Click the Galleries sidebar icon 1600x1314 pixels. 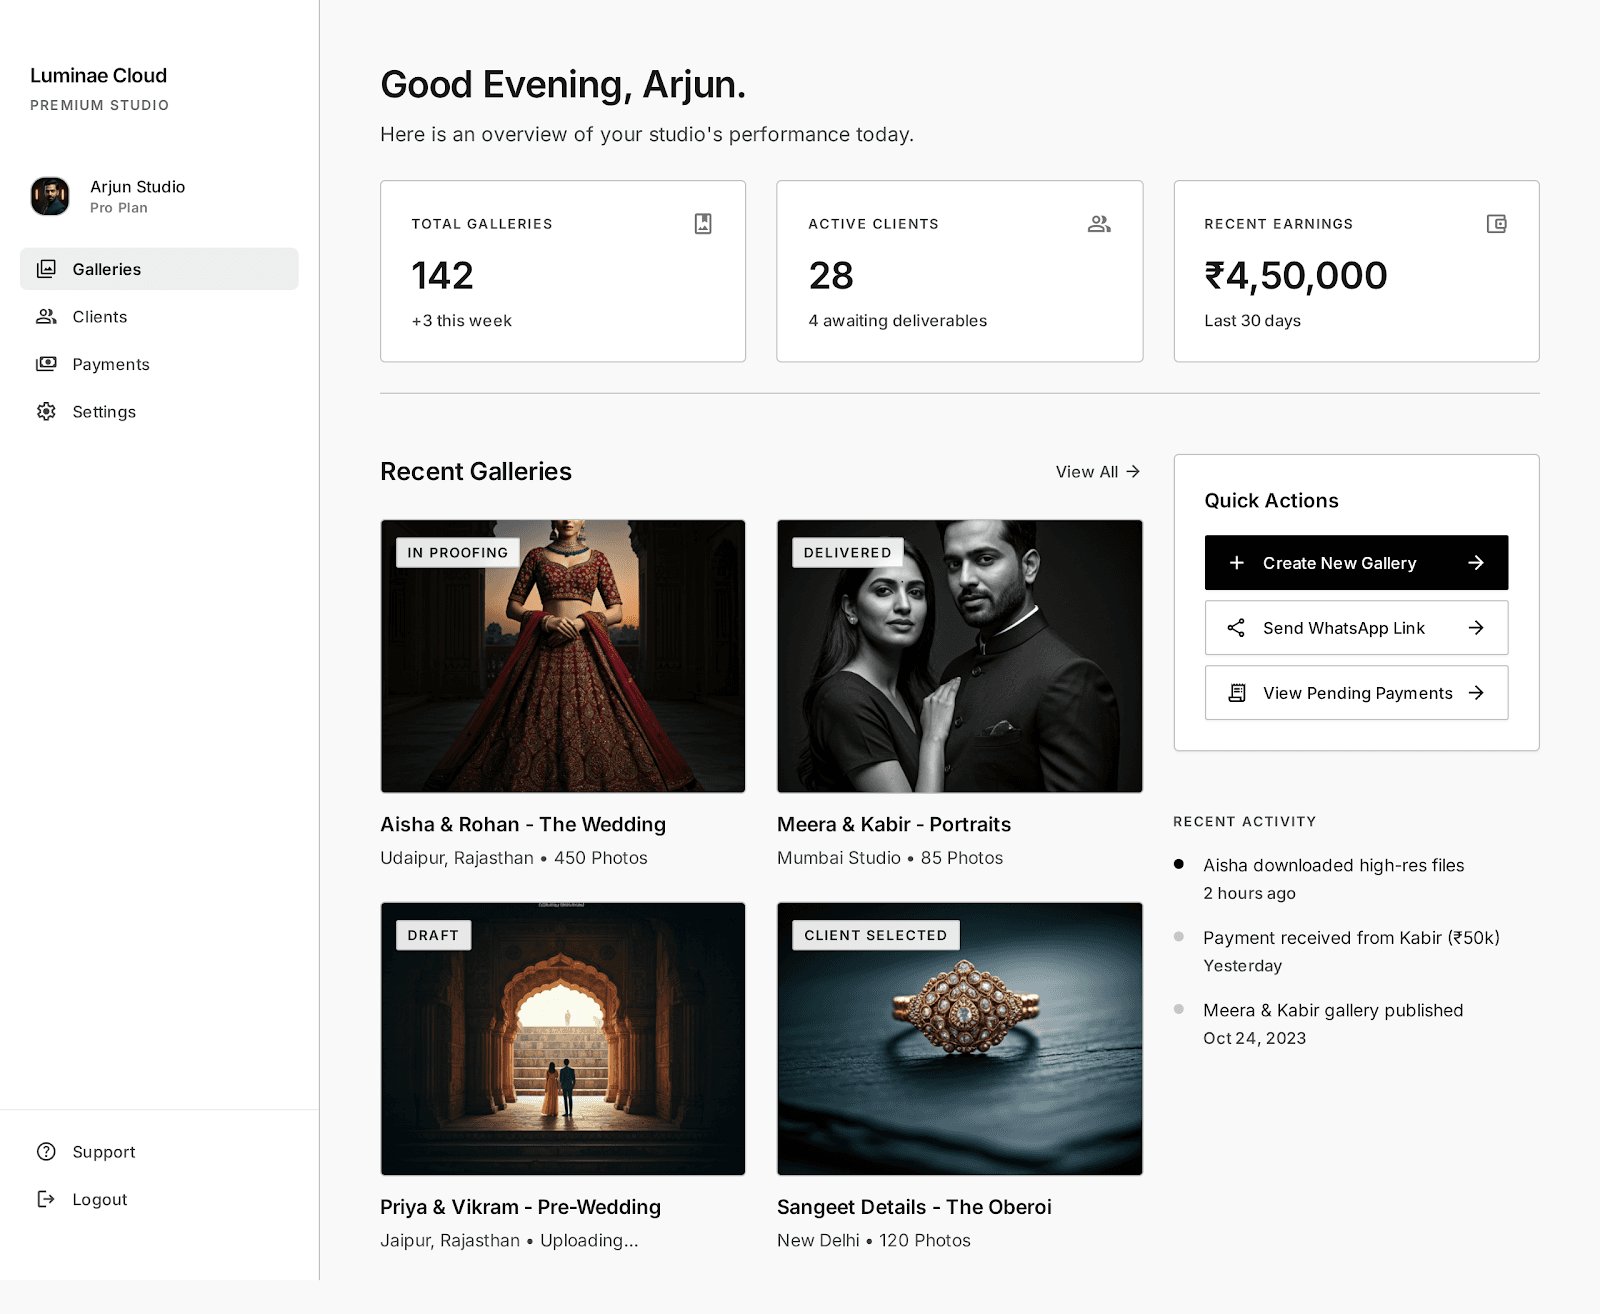point(46,269)
